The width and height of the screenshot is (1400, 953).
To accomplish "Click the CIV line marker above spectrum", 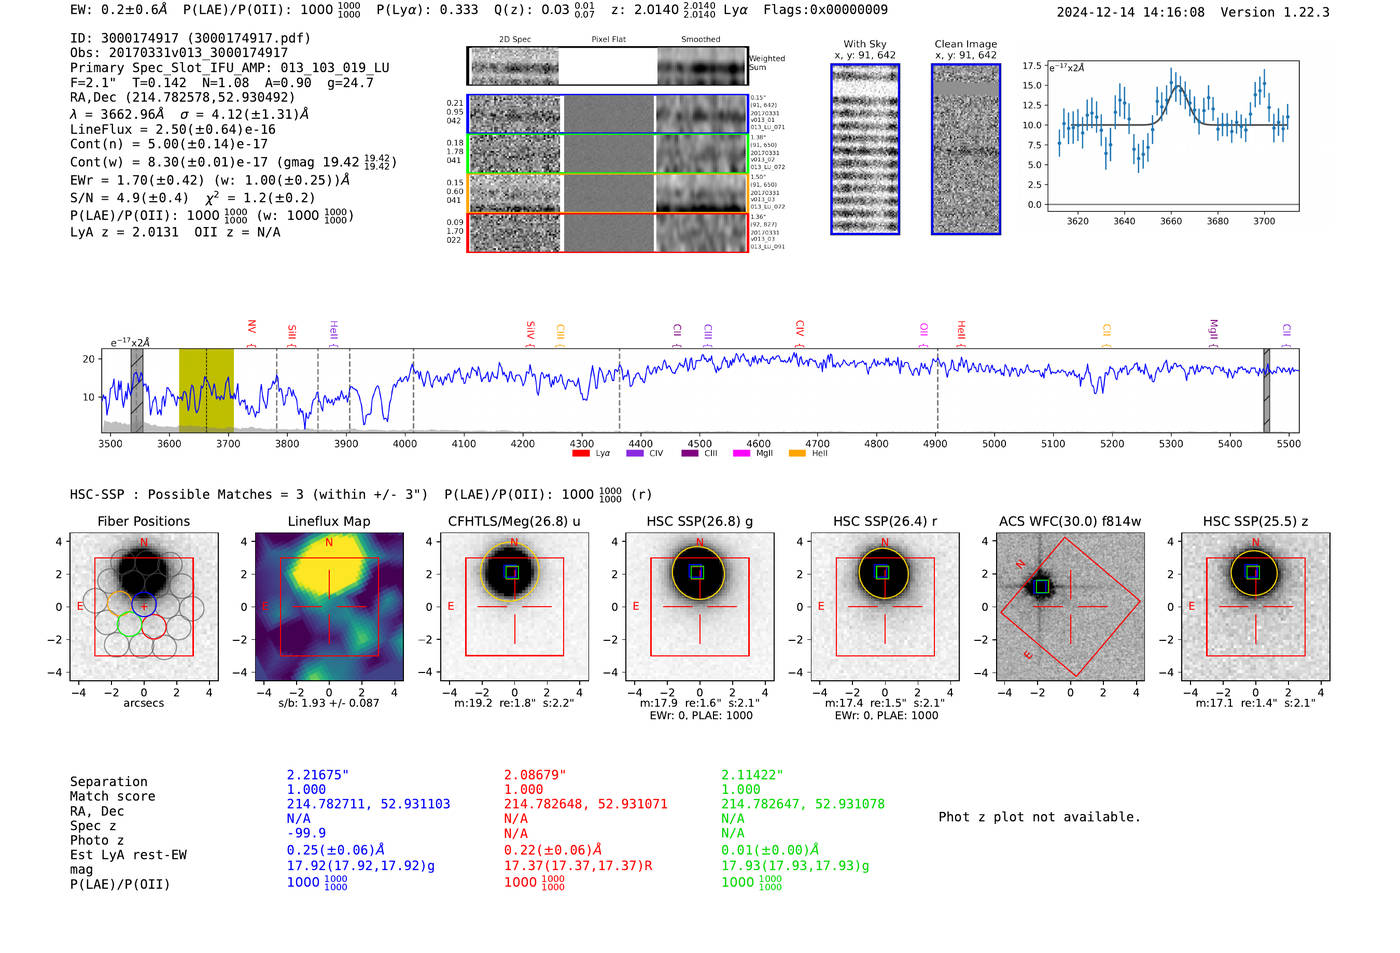I will 800,329.
